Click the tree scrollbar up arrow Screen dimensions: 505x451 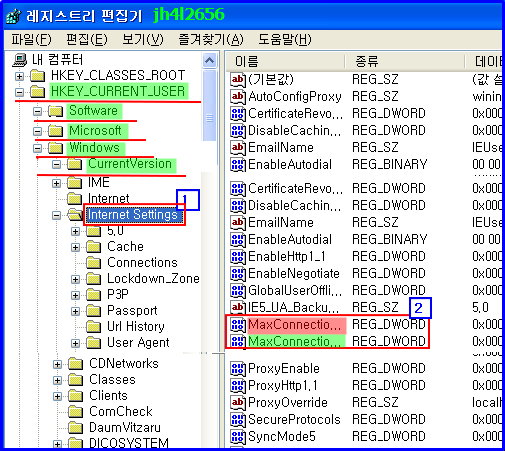209,61
